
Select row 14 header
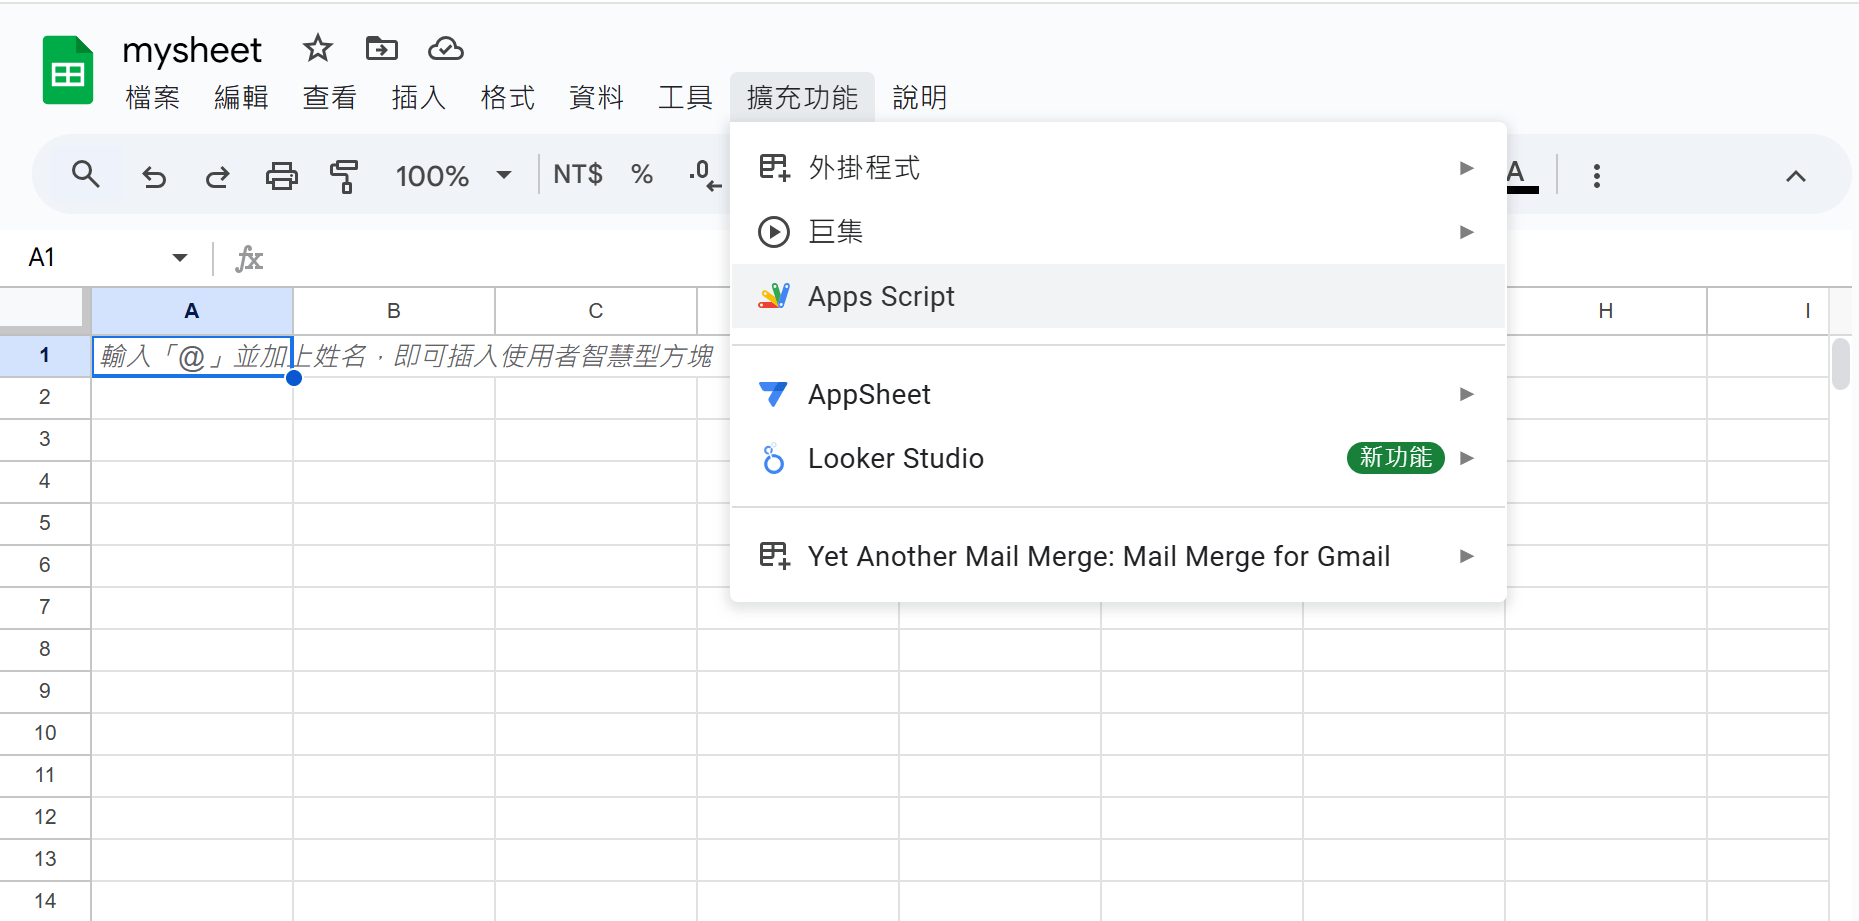click(x=45, y=901)
